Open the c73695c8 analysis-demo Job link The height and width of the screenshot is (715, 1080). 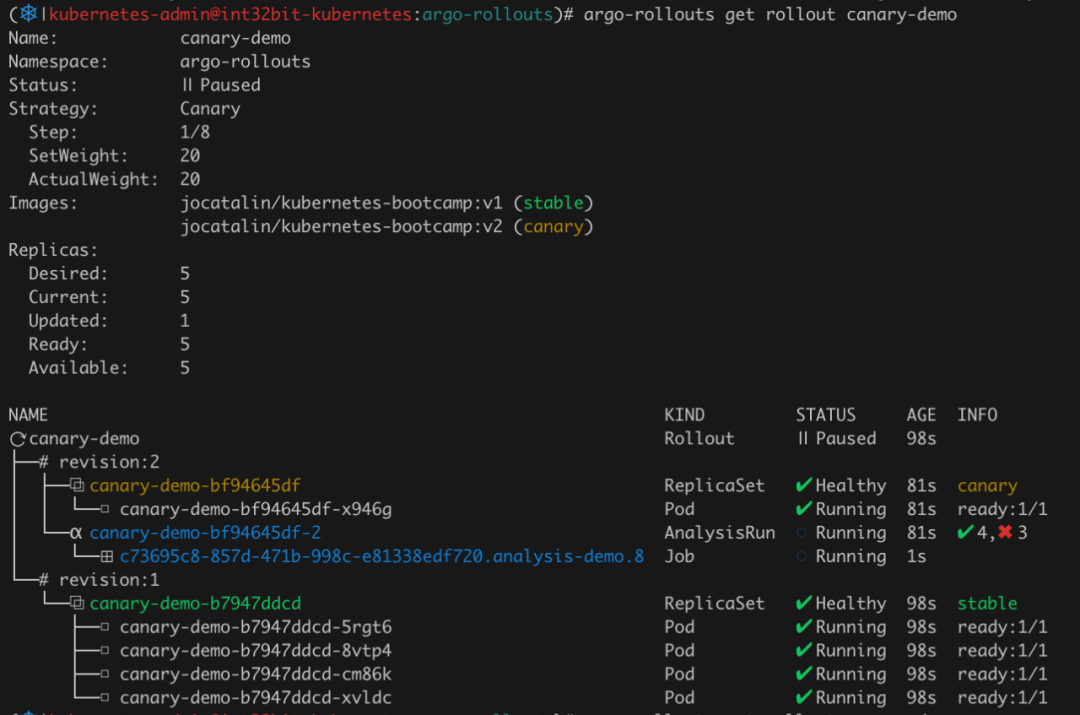[381, 557]
